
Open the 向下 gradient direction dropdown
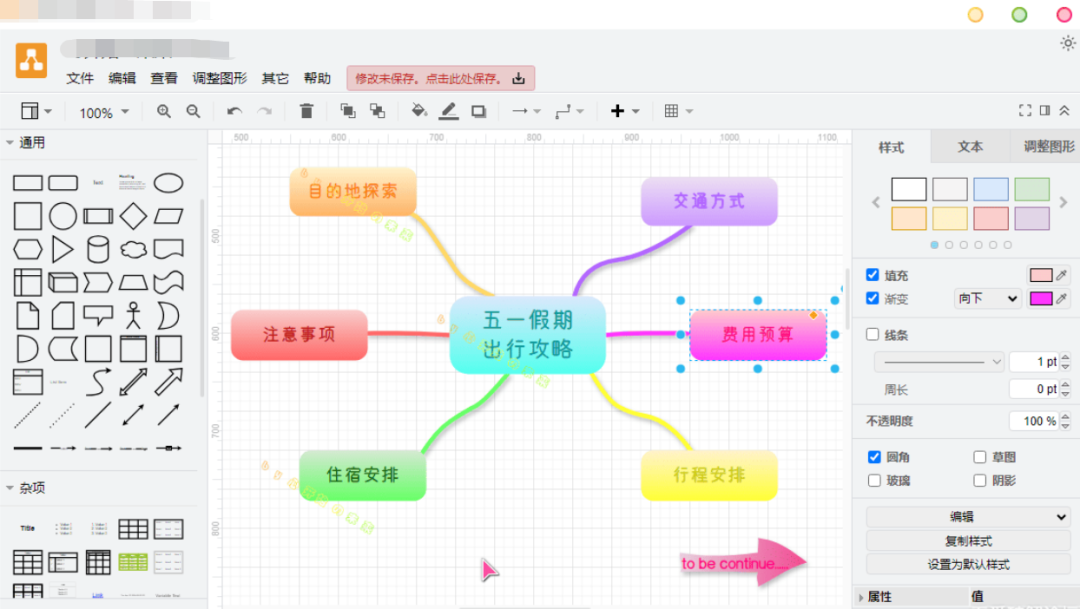tap(987, 298)
